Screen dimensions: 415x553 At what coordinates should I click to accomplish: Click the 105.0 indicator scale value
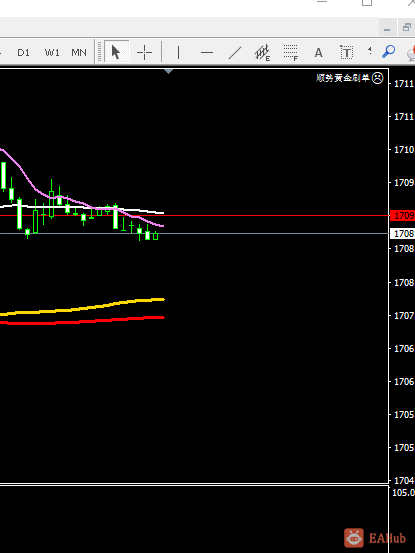403,493
